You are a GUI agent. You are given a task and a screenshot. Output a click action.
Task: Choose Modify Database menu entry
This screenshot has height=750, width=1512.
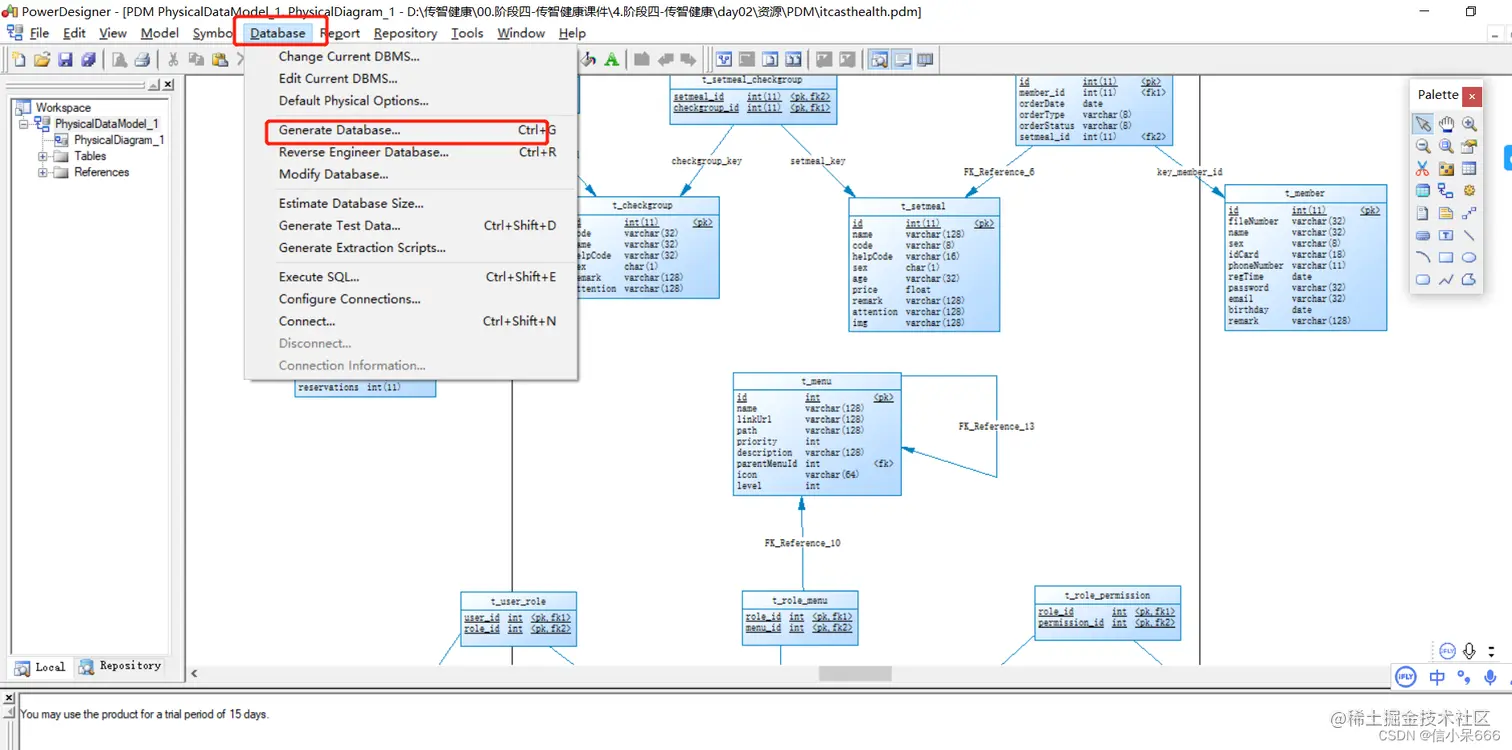(411, 174)
